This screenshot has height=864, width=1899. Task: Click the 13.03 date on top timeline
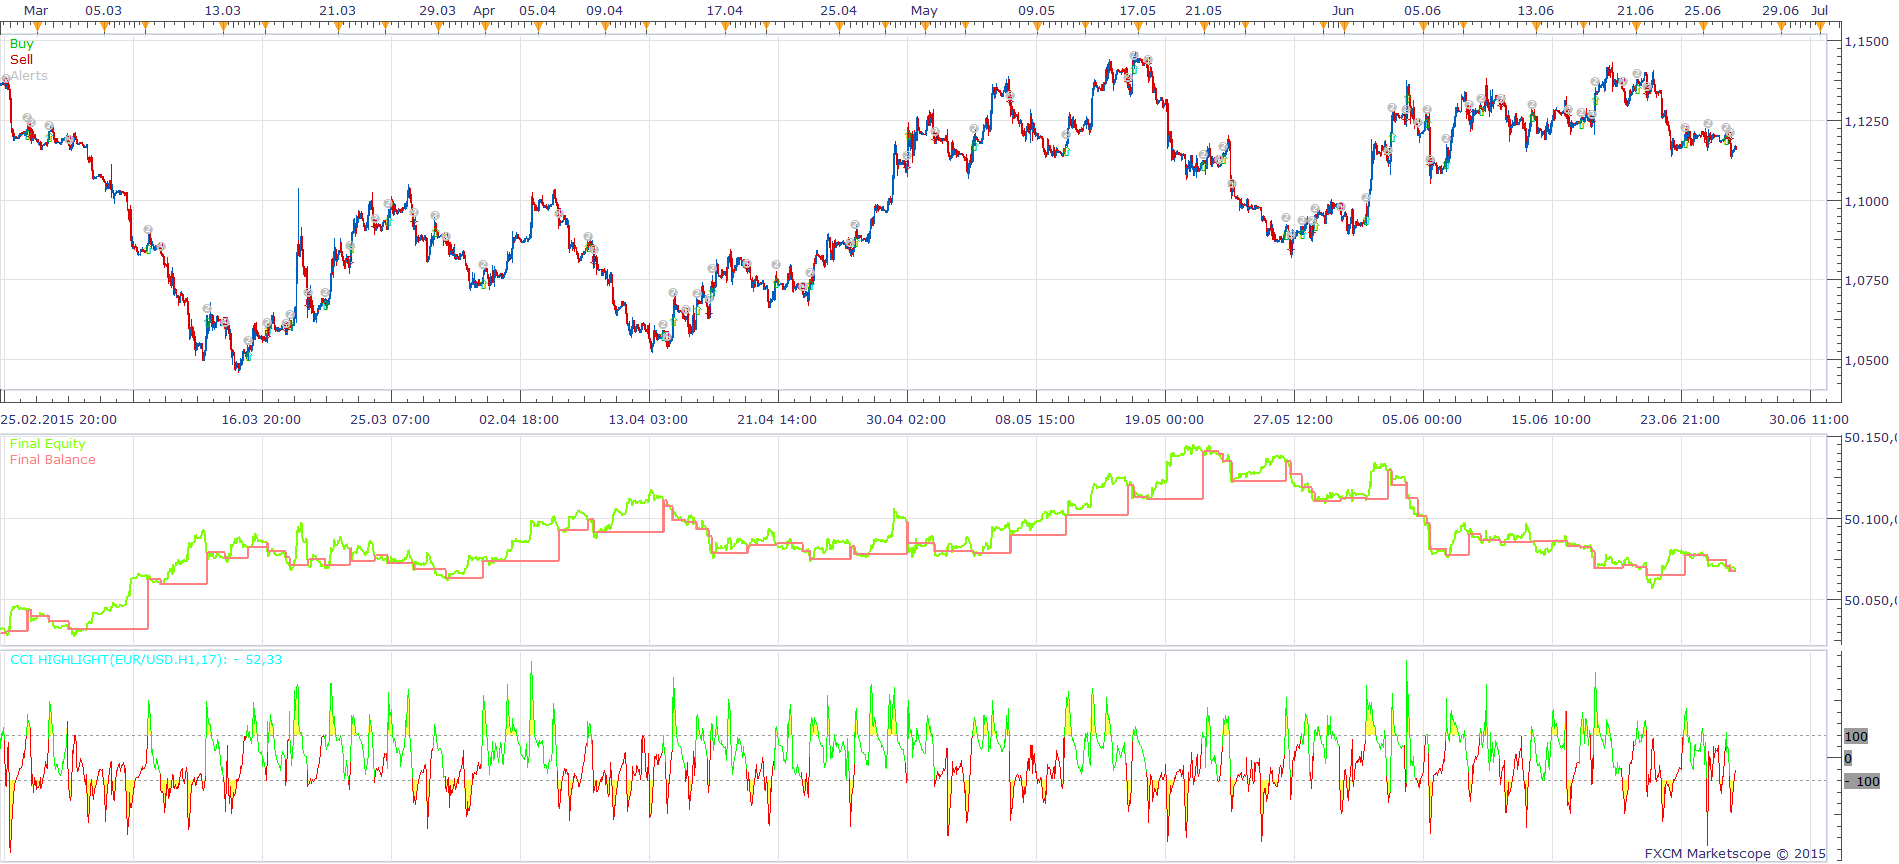click(x=222, y=11)
